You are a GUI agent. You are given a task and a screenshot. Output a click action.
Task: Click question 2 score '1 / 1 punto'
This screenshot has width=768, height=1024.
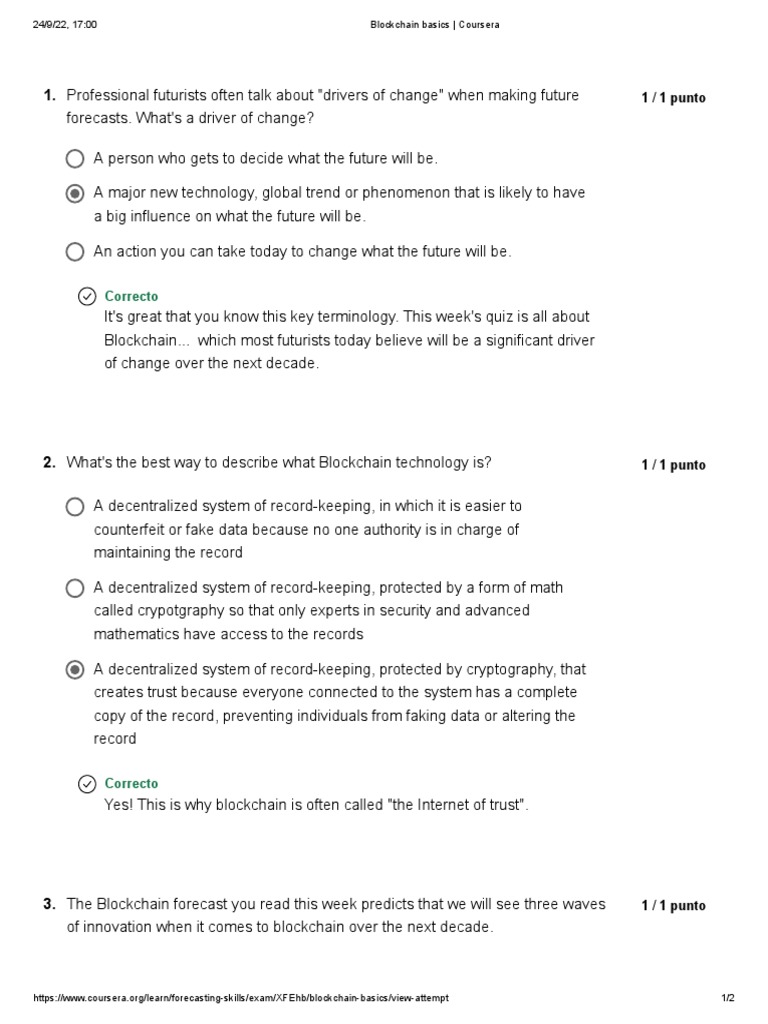coord(673,465)
